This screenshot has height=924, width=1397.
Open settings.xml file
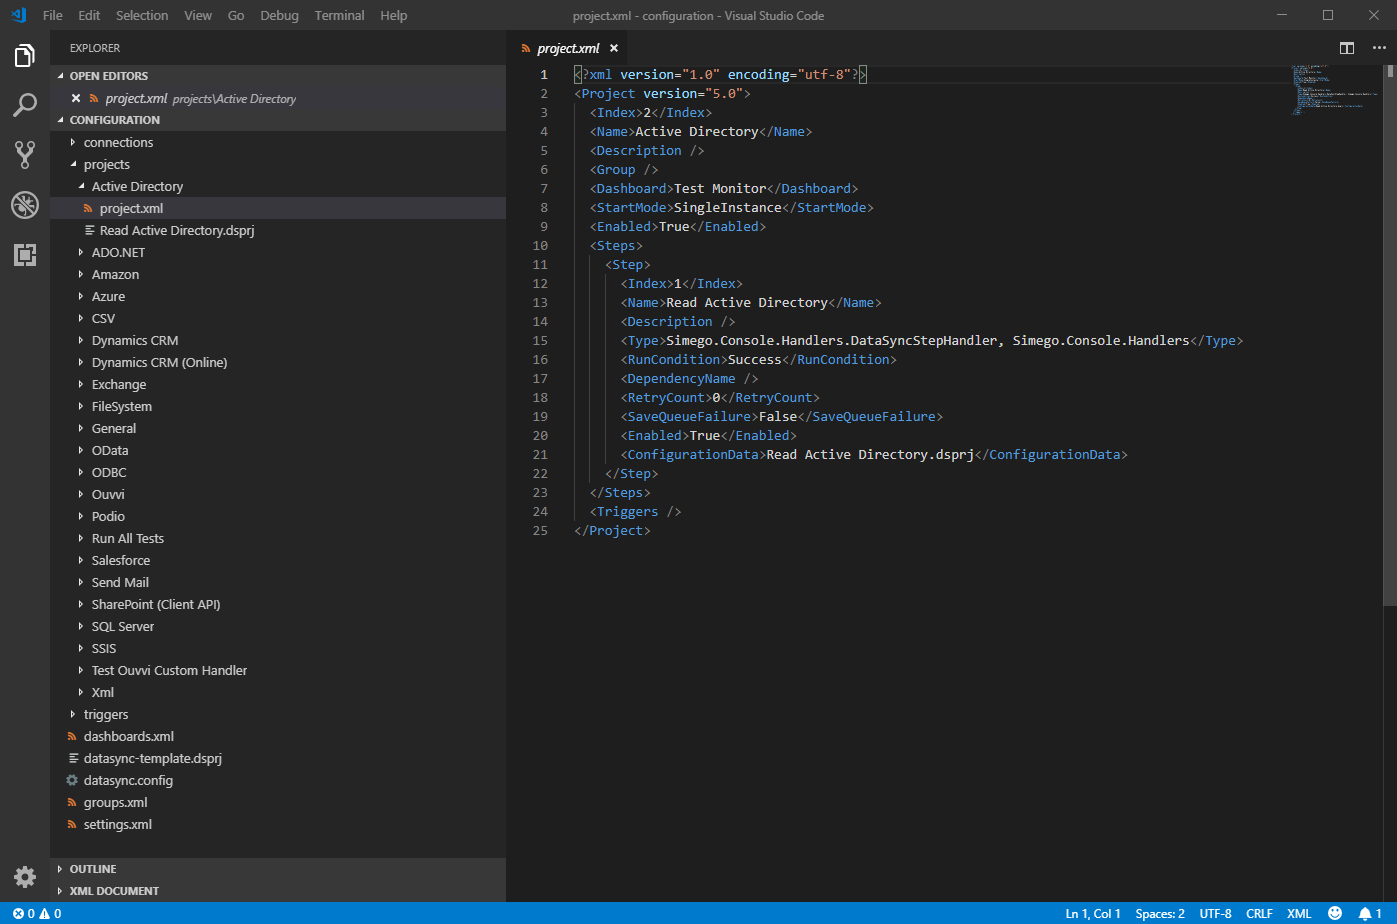(x=118, y=824)
